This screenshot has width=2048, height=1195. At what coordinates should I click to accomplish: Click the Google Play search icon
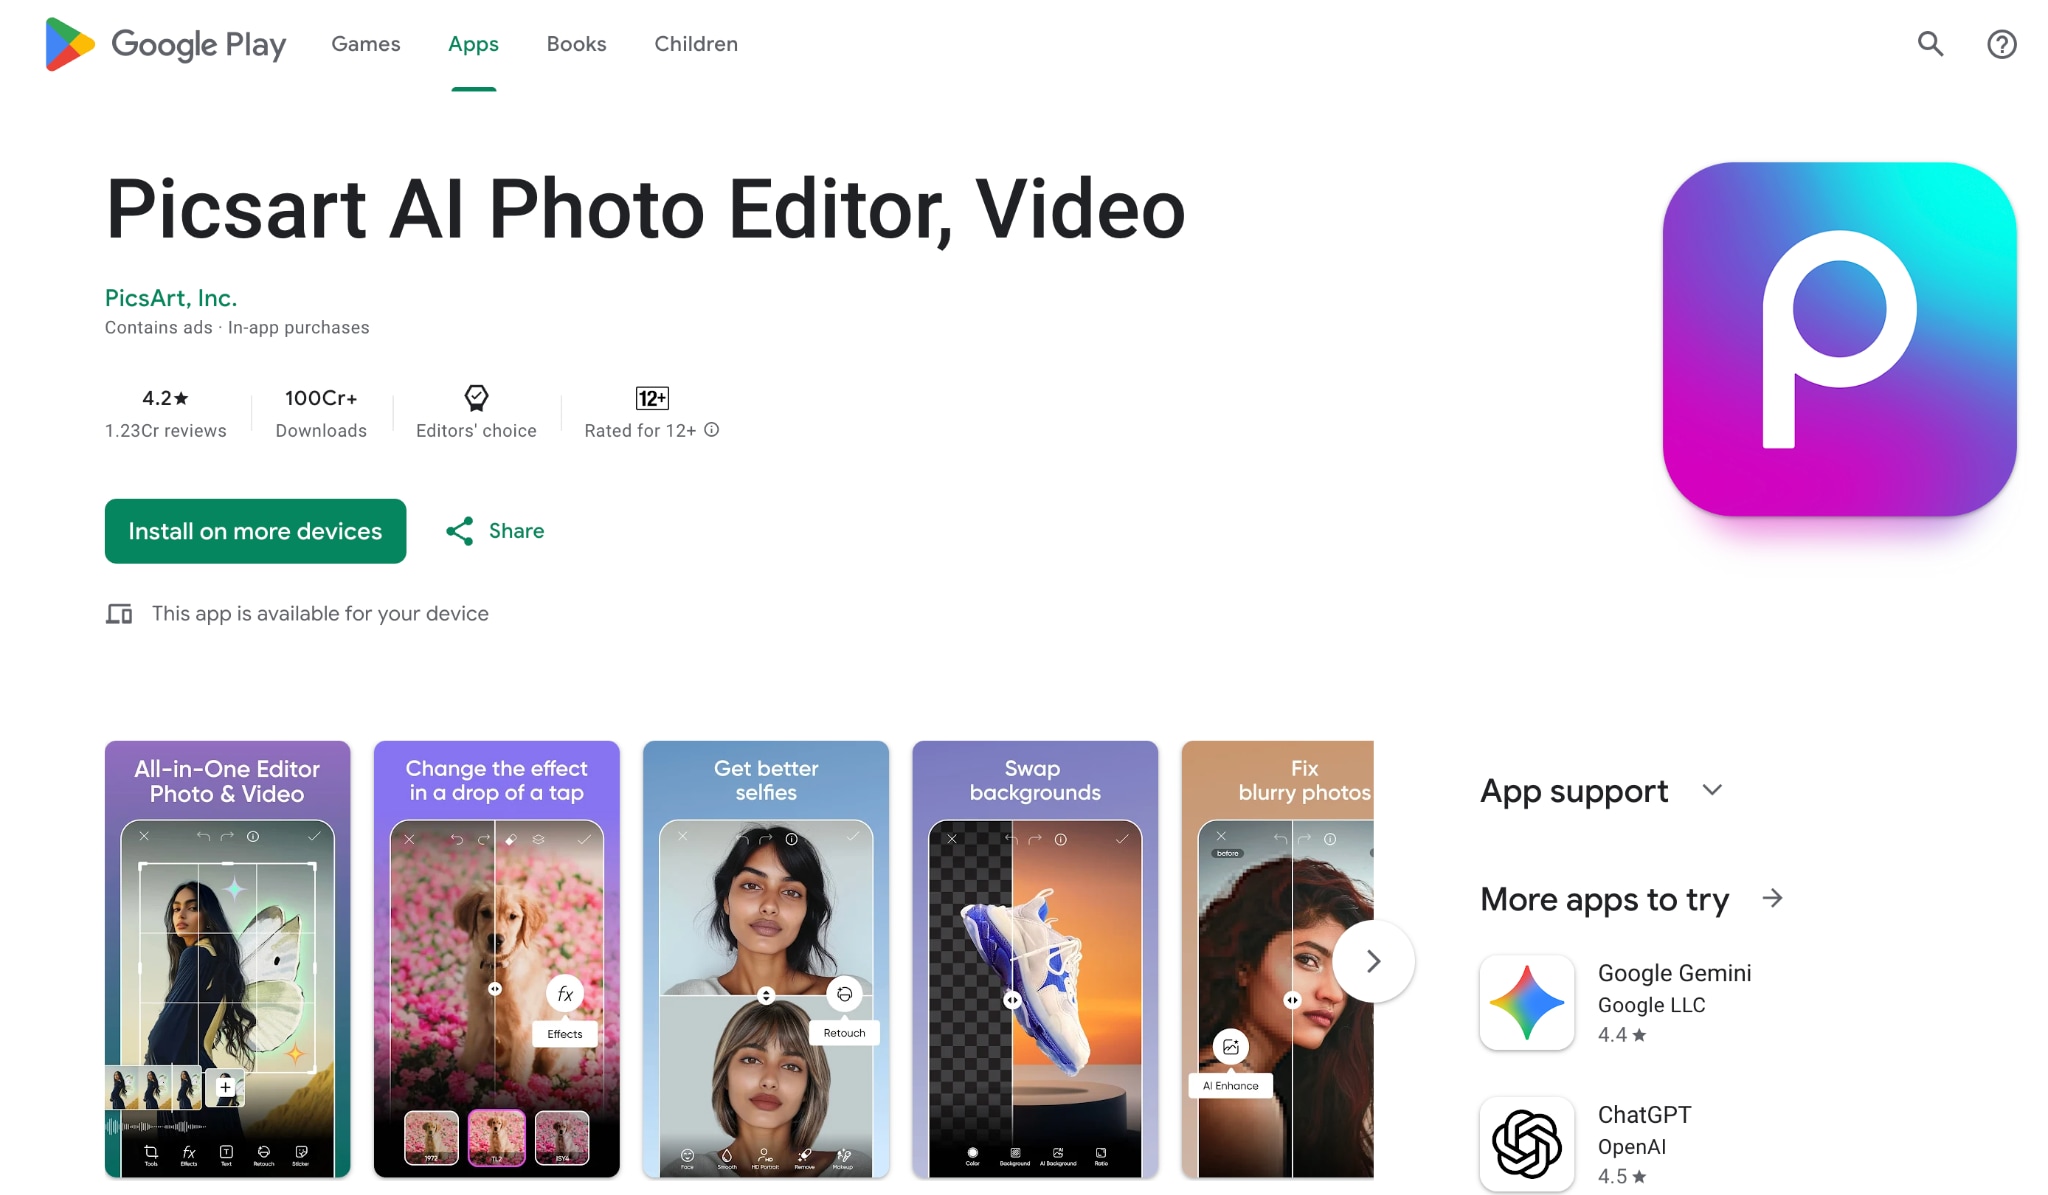(x=1929, y=44)
